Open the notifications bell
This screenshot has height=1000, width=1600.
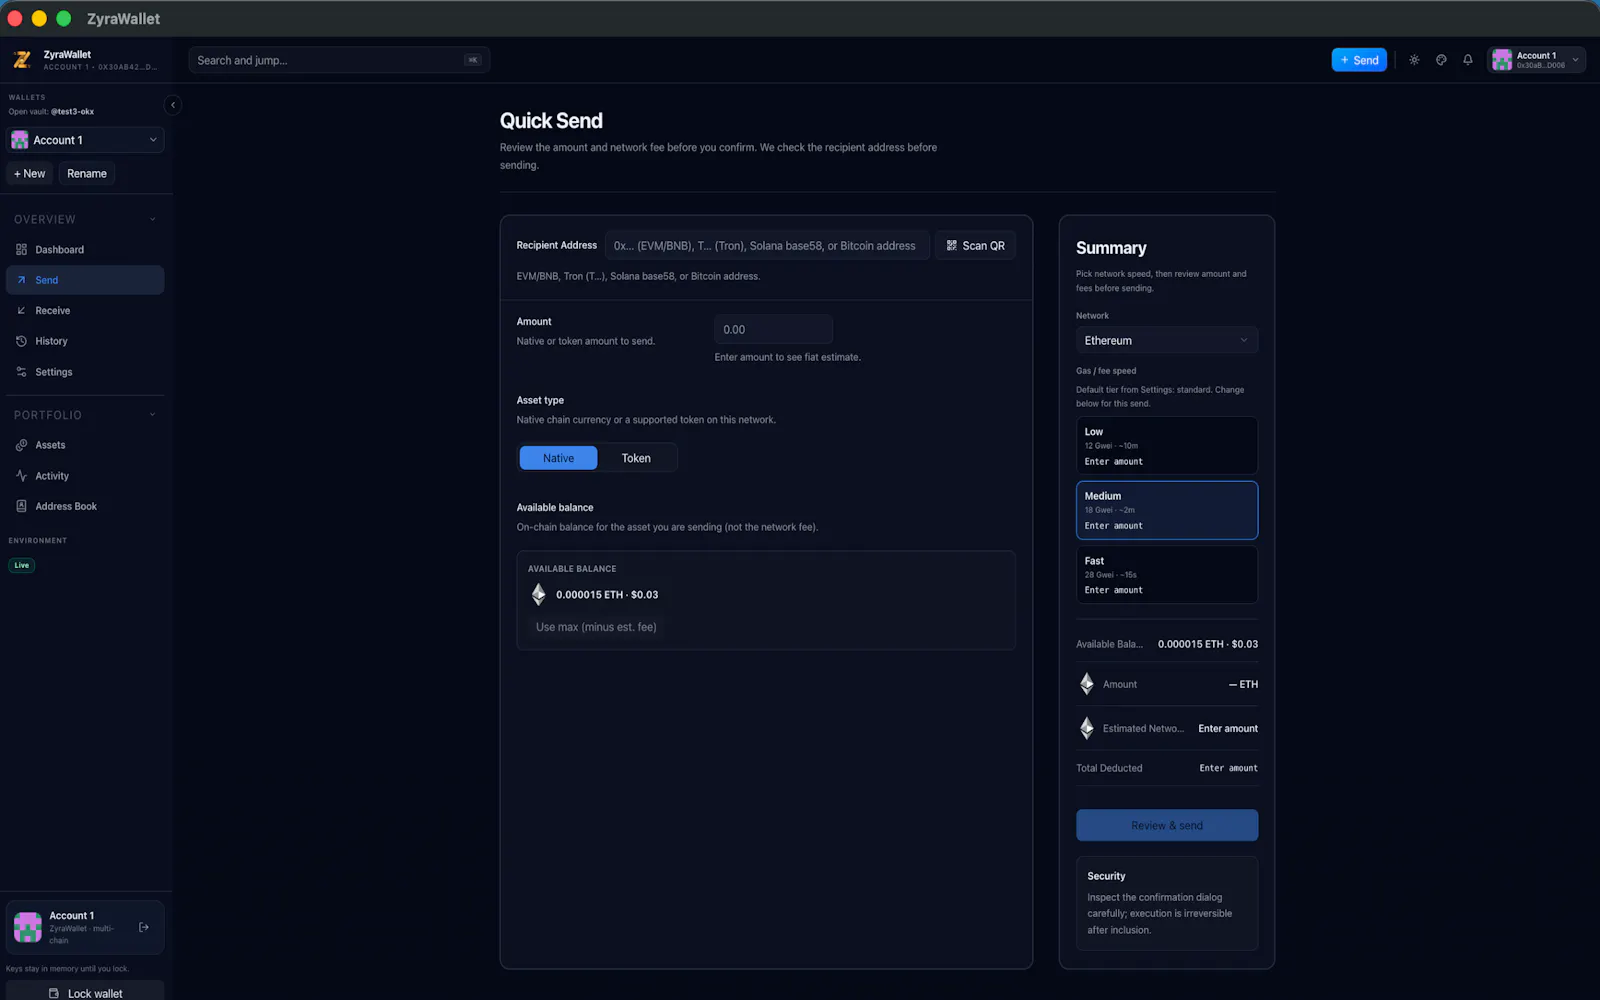coord(1468,60)
